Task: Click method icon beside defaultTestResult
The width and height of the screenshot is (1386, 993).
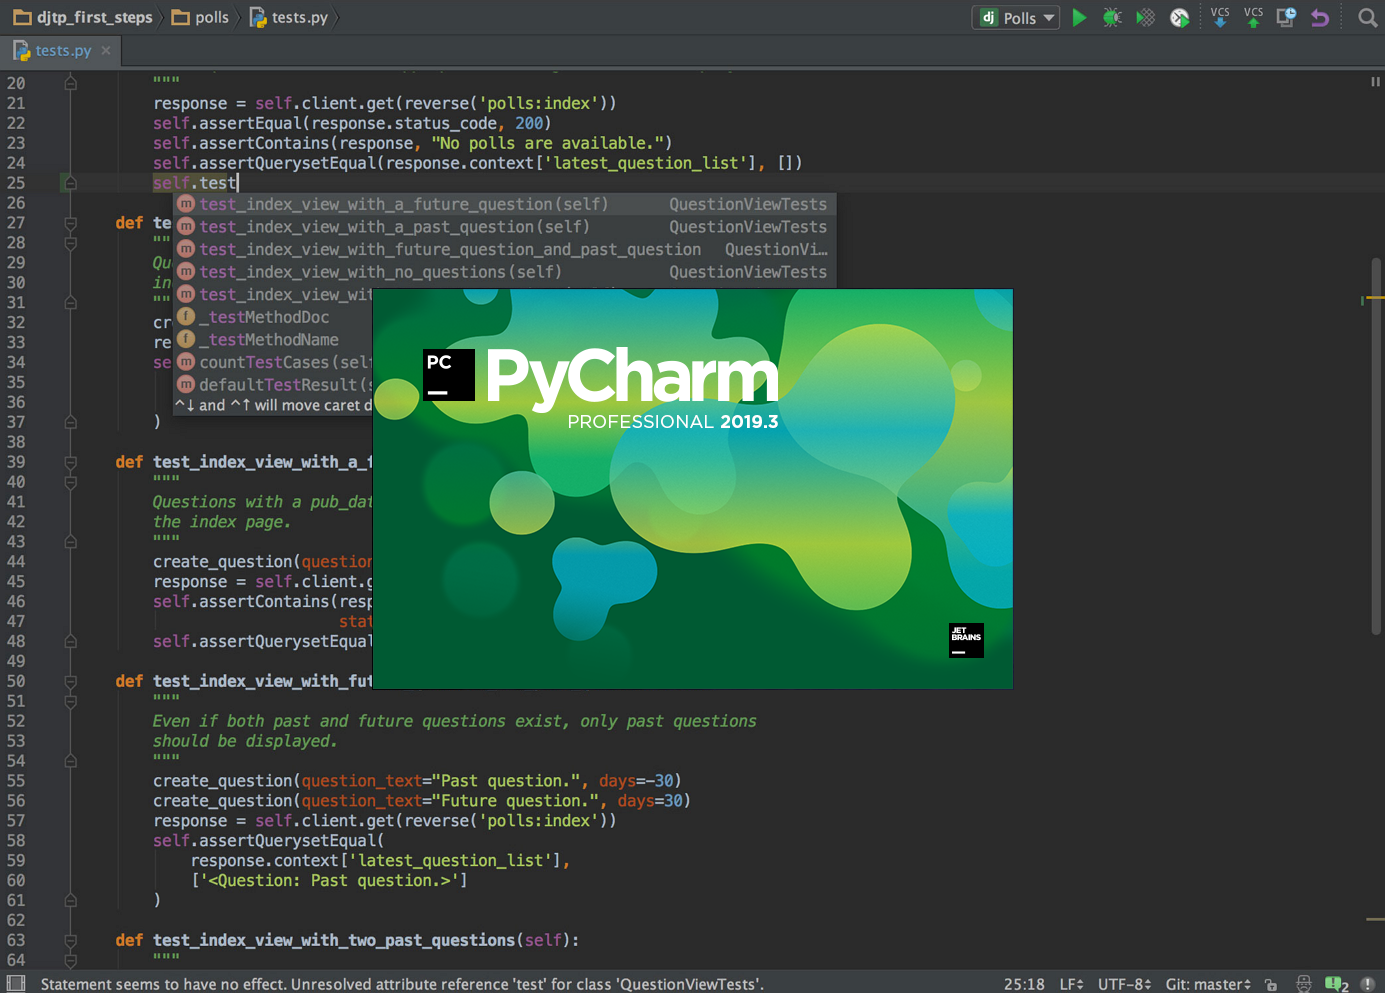Action: (x=186, y=385)
